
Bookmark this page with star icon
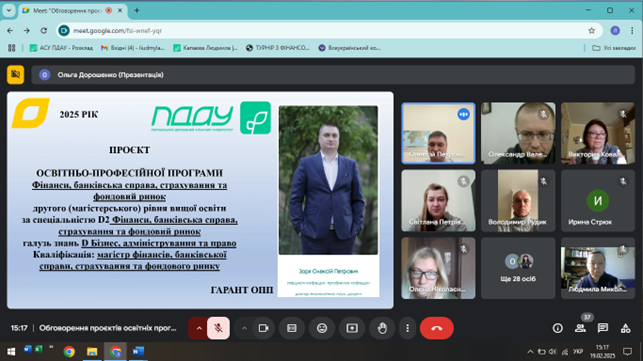coord(591,31)
